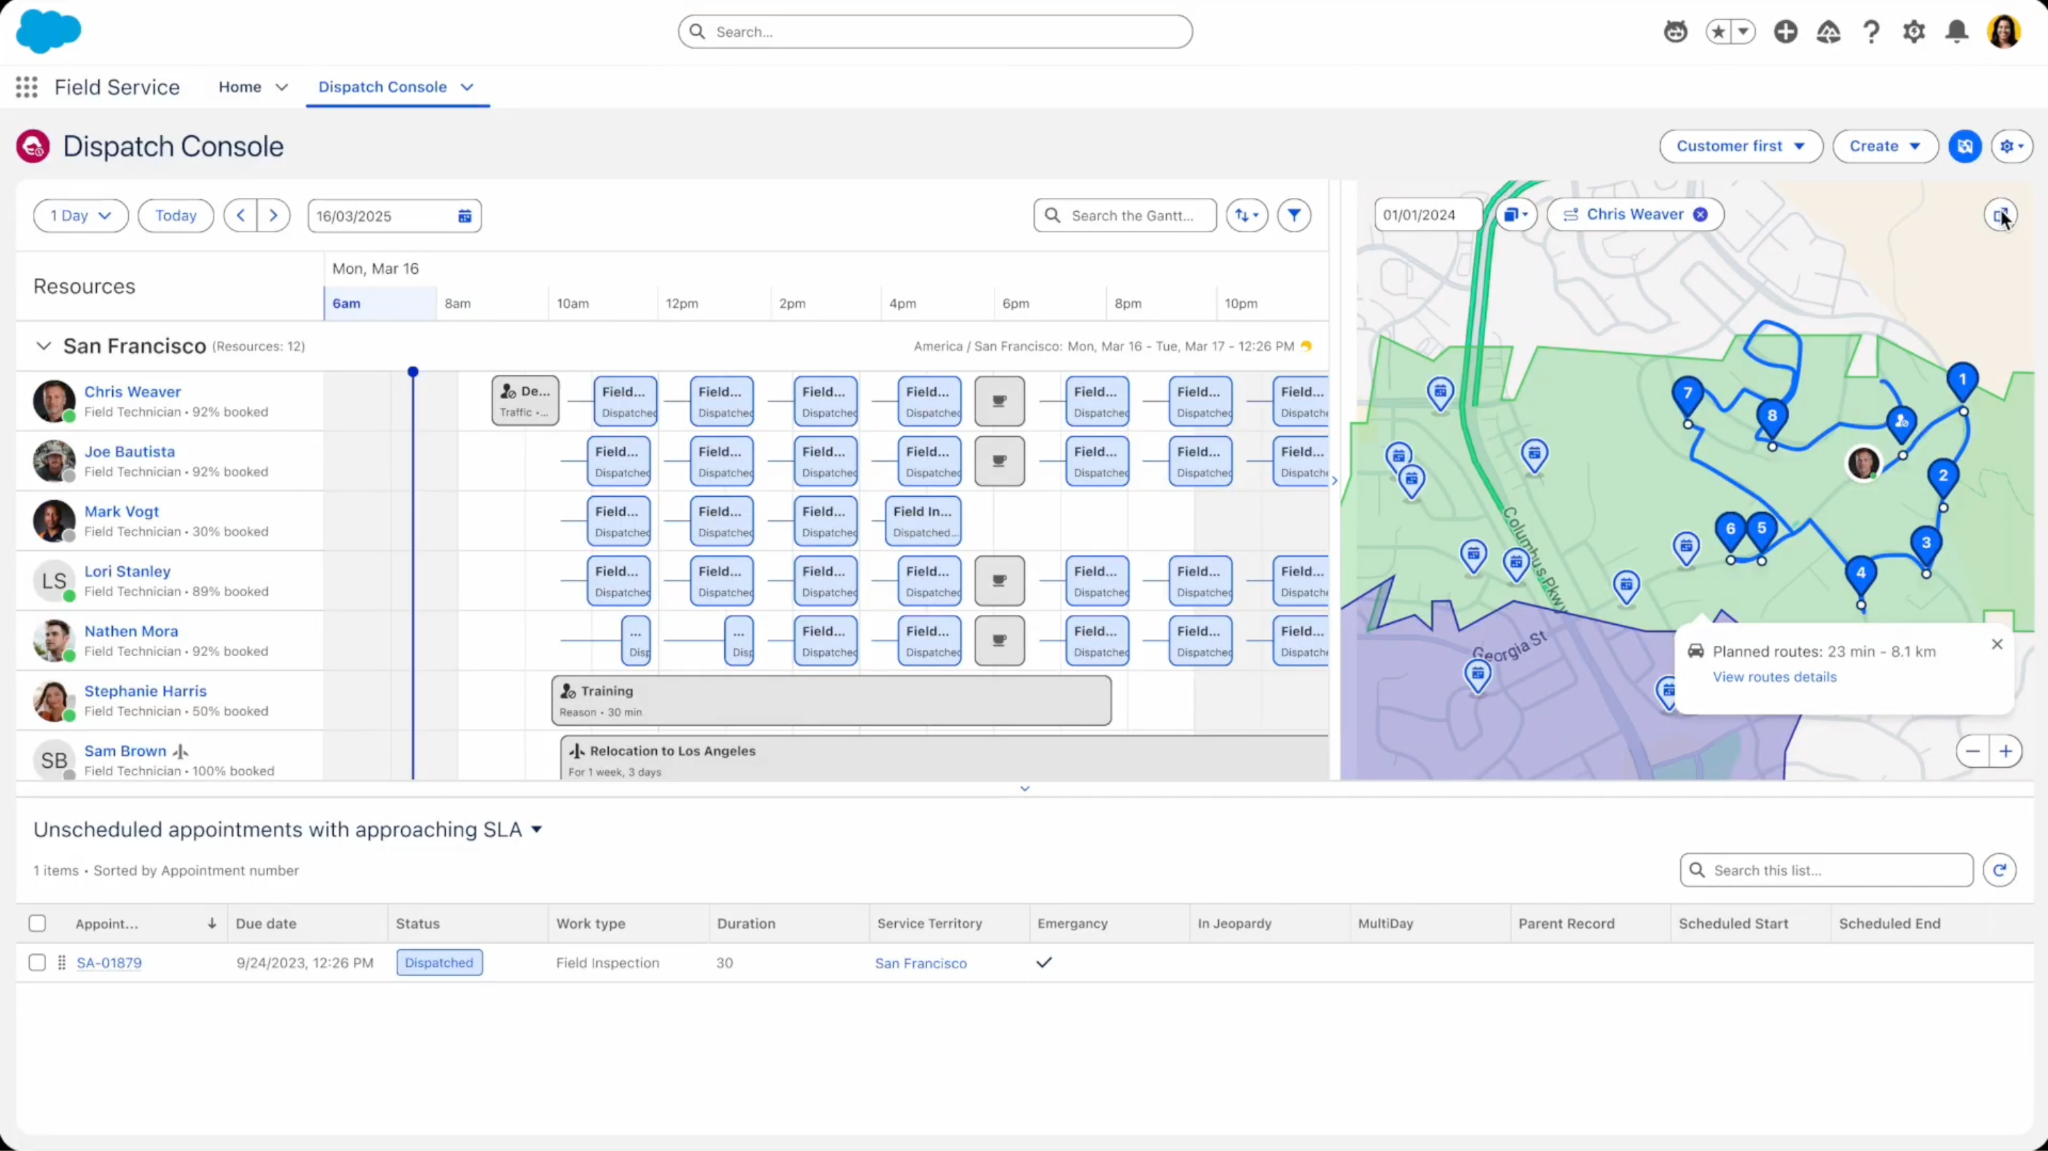Screen dimensions: 2048x1151
Task: Open the App Launcher grid icon
Action: (x=27, y=87)
